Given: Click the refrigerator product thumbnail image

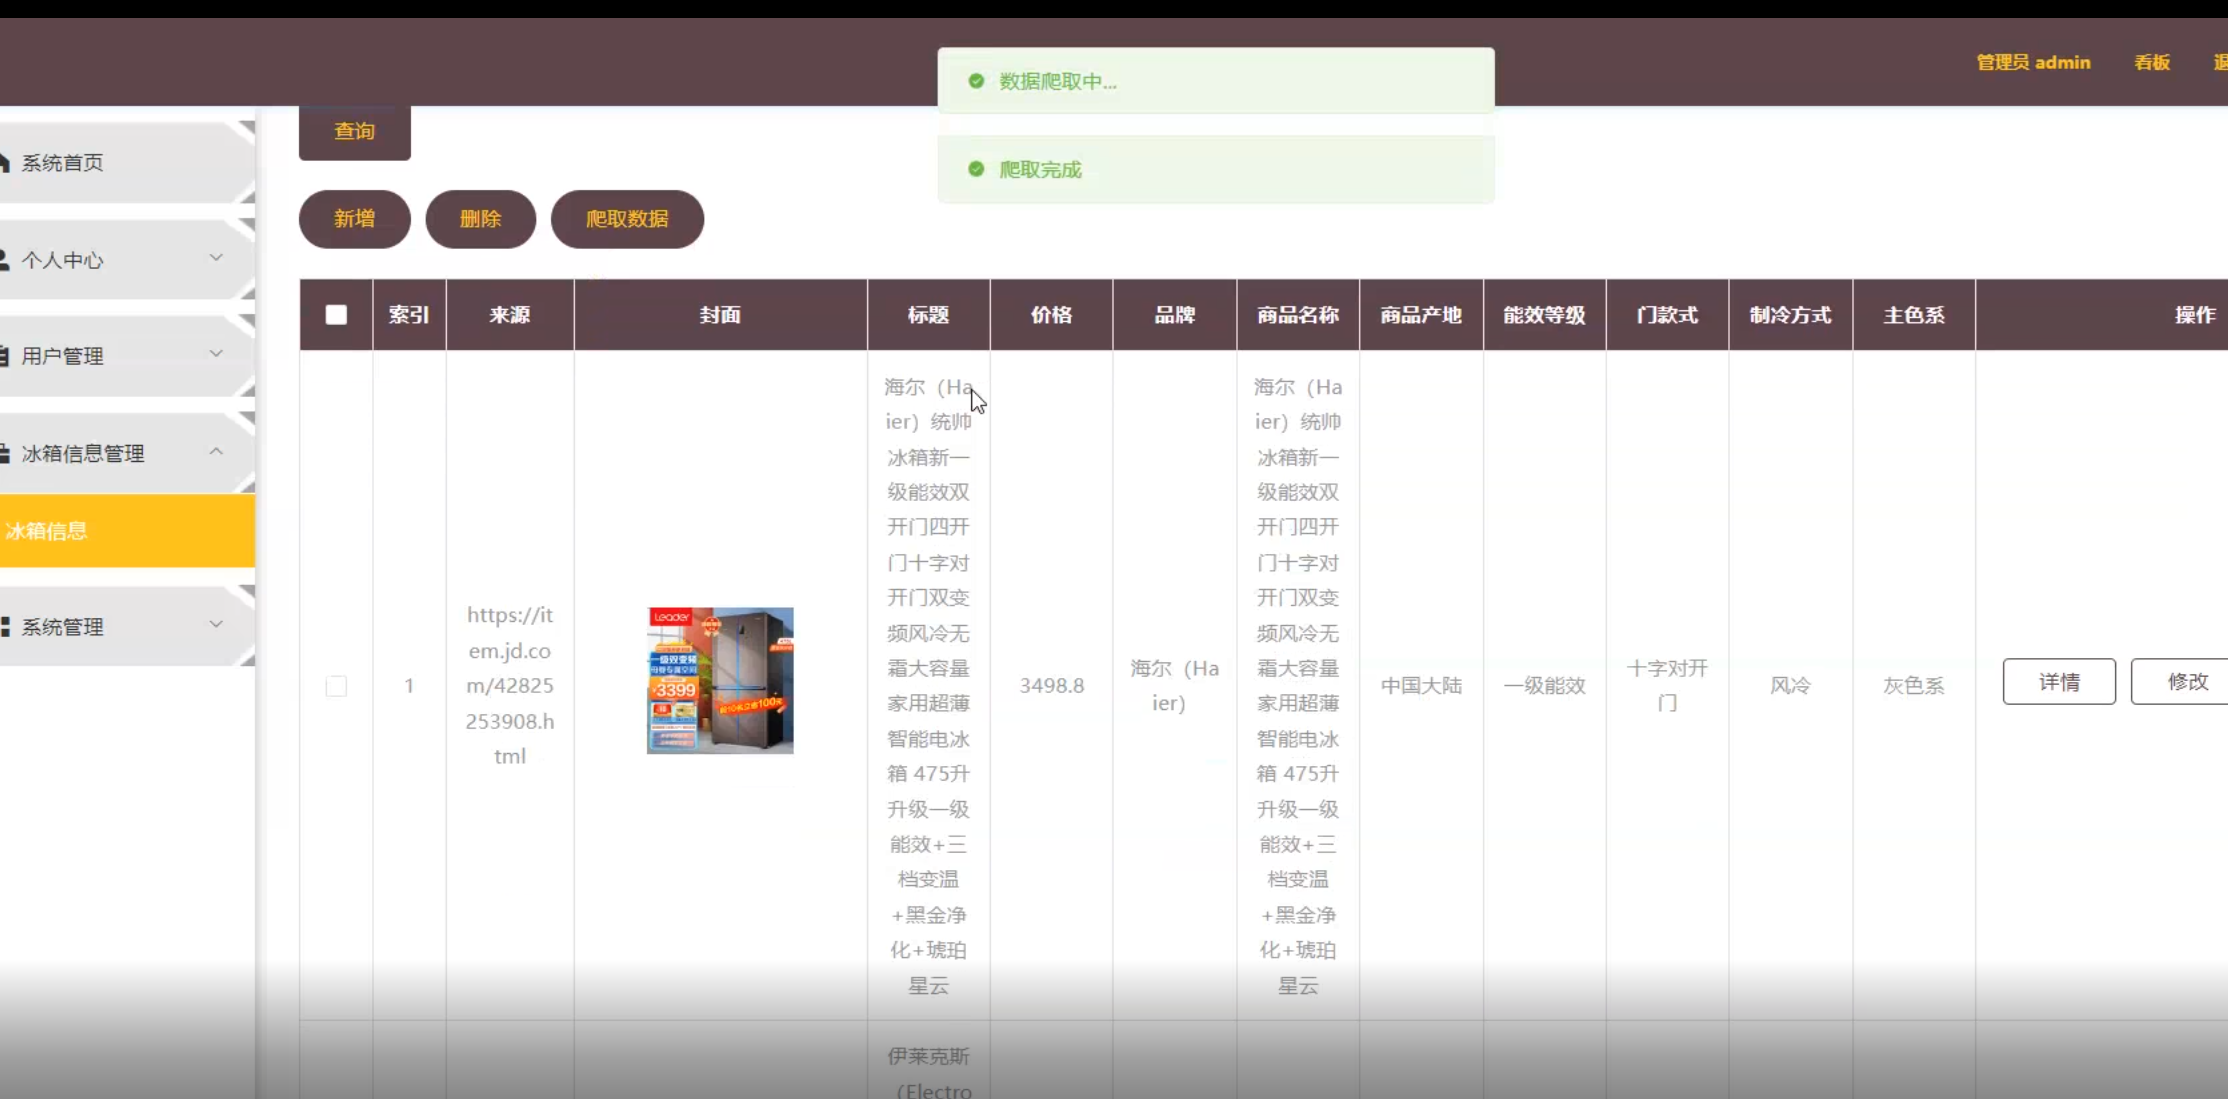Looking at the screenshot, I should coord(719,680).
